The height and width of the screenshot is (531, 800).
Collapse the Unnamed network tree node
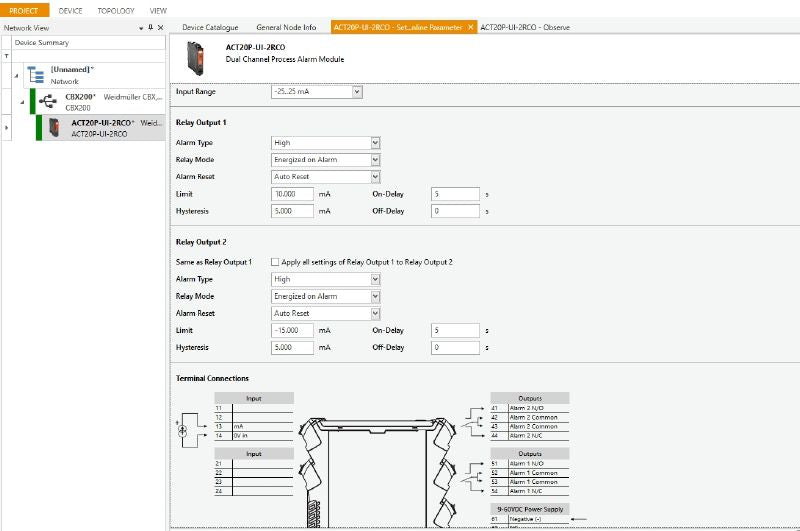click(x=15, y=75)
